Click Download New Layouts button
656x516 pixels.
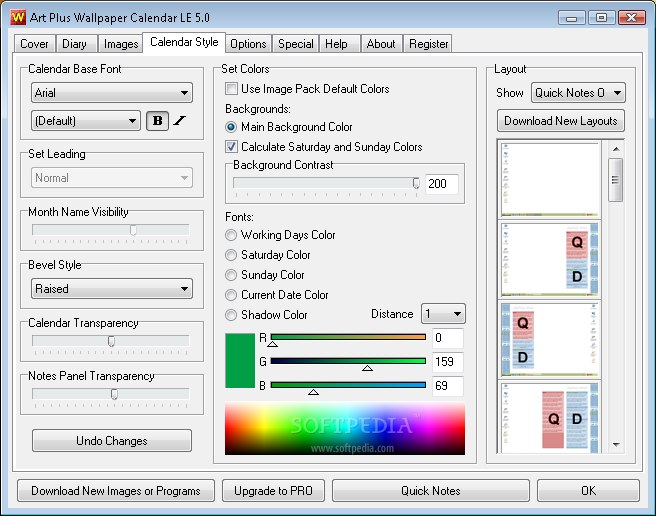[x=561, y=121]
